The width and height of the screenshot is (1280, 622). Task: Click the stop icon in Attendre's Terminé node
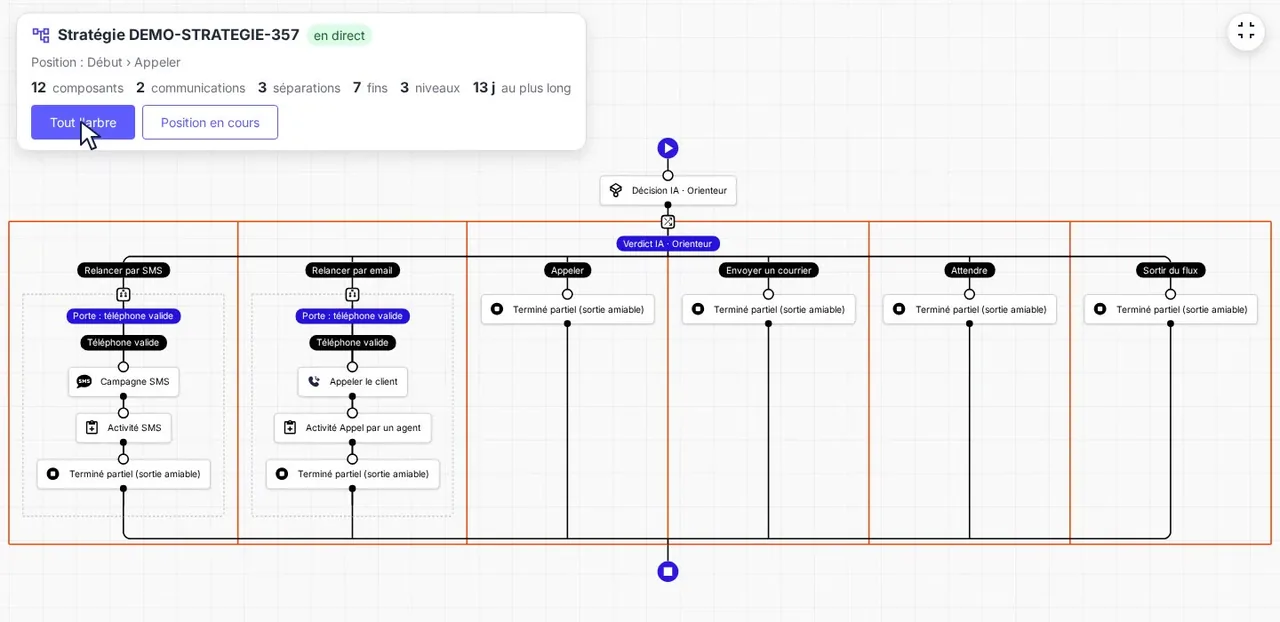[x=899, y=309]
